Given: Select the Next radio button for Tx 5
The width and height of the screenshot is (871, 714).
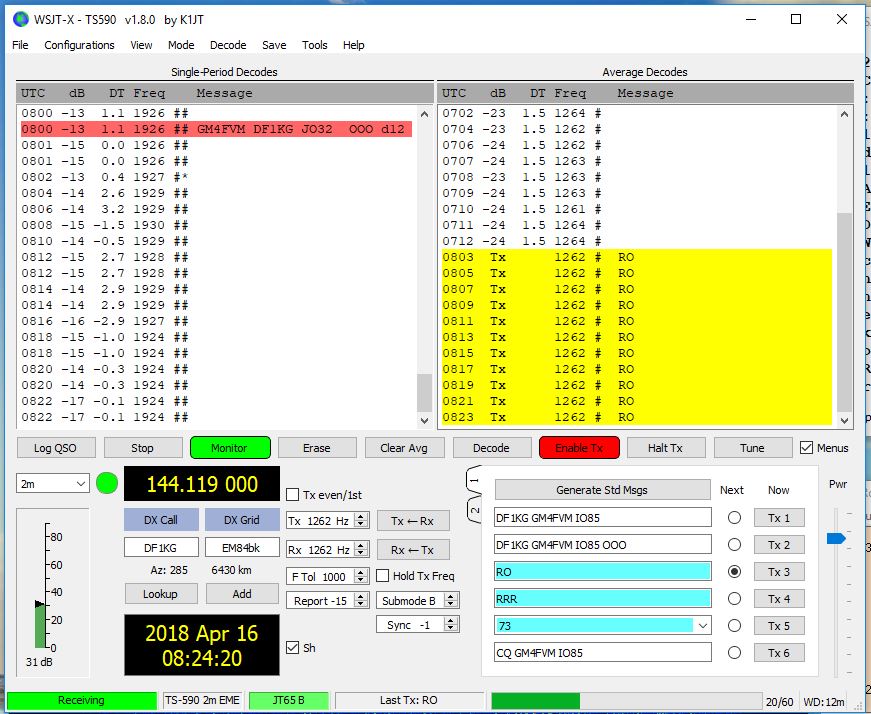Looking at the screenshot, I should click(734, 626).
